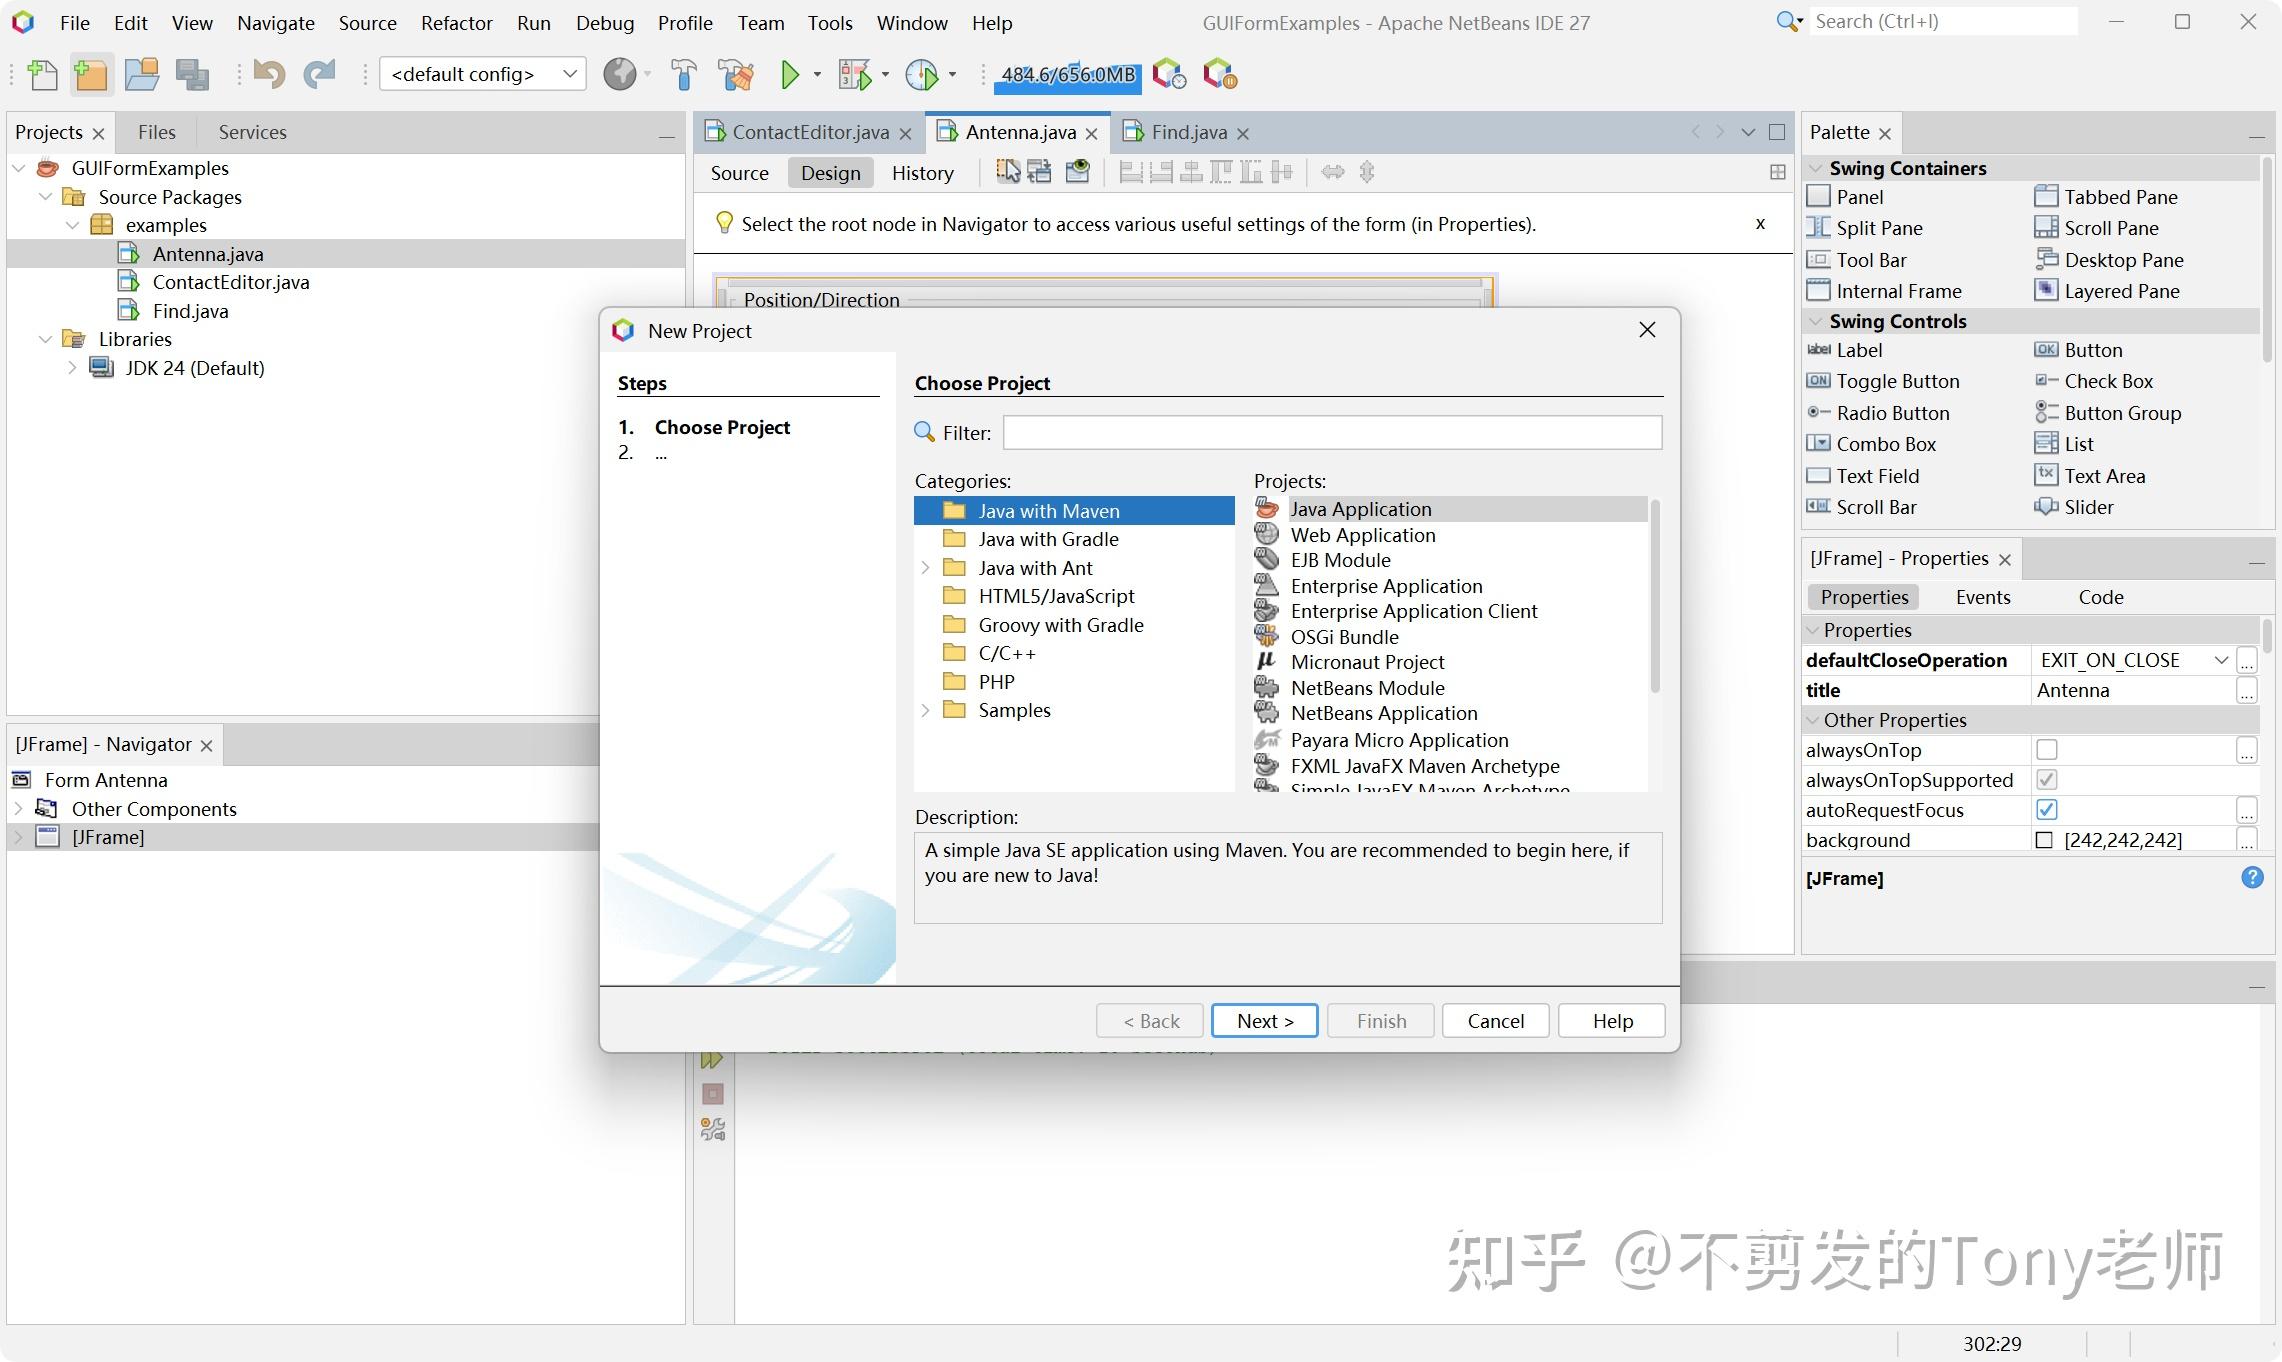
Task: Click the Next button in New Project dialog
Action: [1264, 1020]
